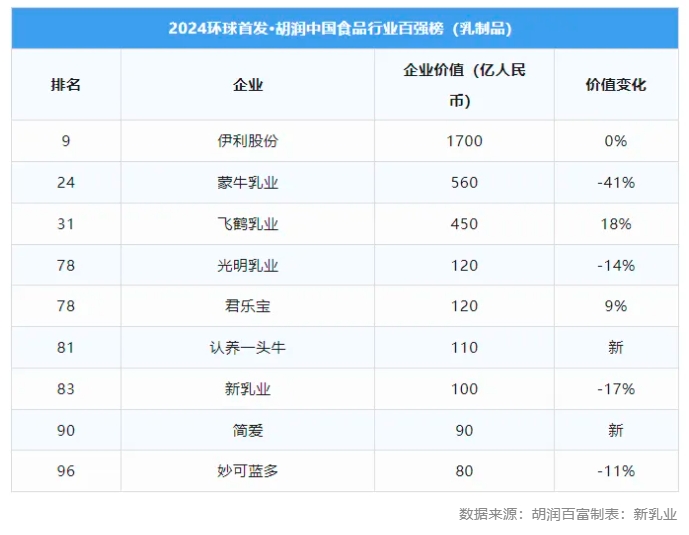689x535 pixels.
Task: Select the value 1700
Action: (x=464, y=141)
